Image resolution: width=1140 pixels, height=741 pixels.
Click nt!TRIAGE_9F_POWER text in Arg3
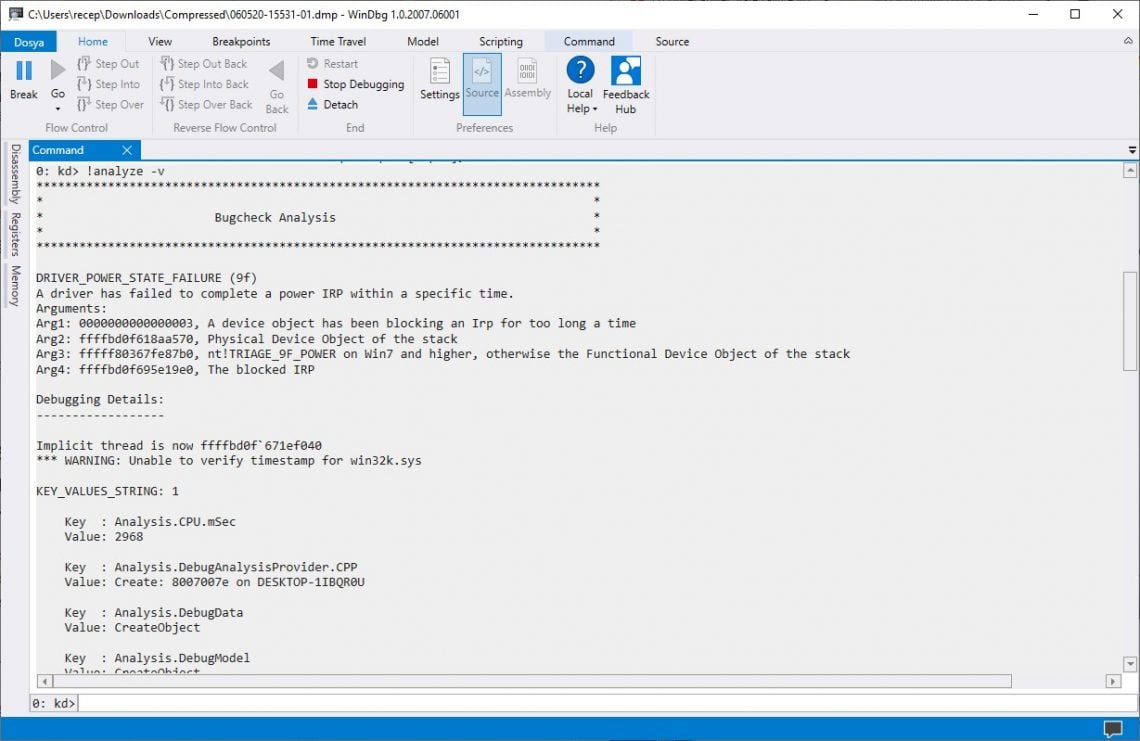click(x=272, y=354)
